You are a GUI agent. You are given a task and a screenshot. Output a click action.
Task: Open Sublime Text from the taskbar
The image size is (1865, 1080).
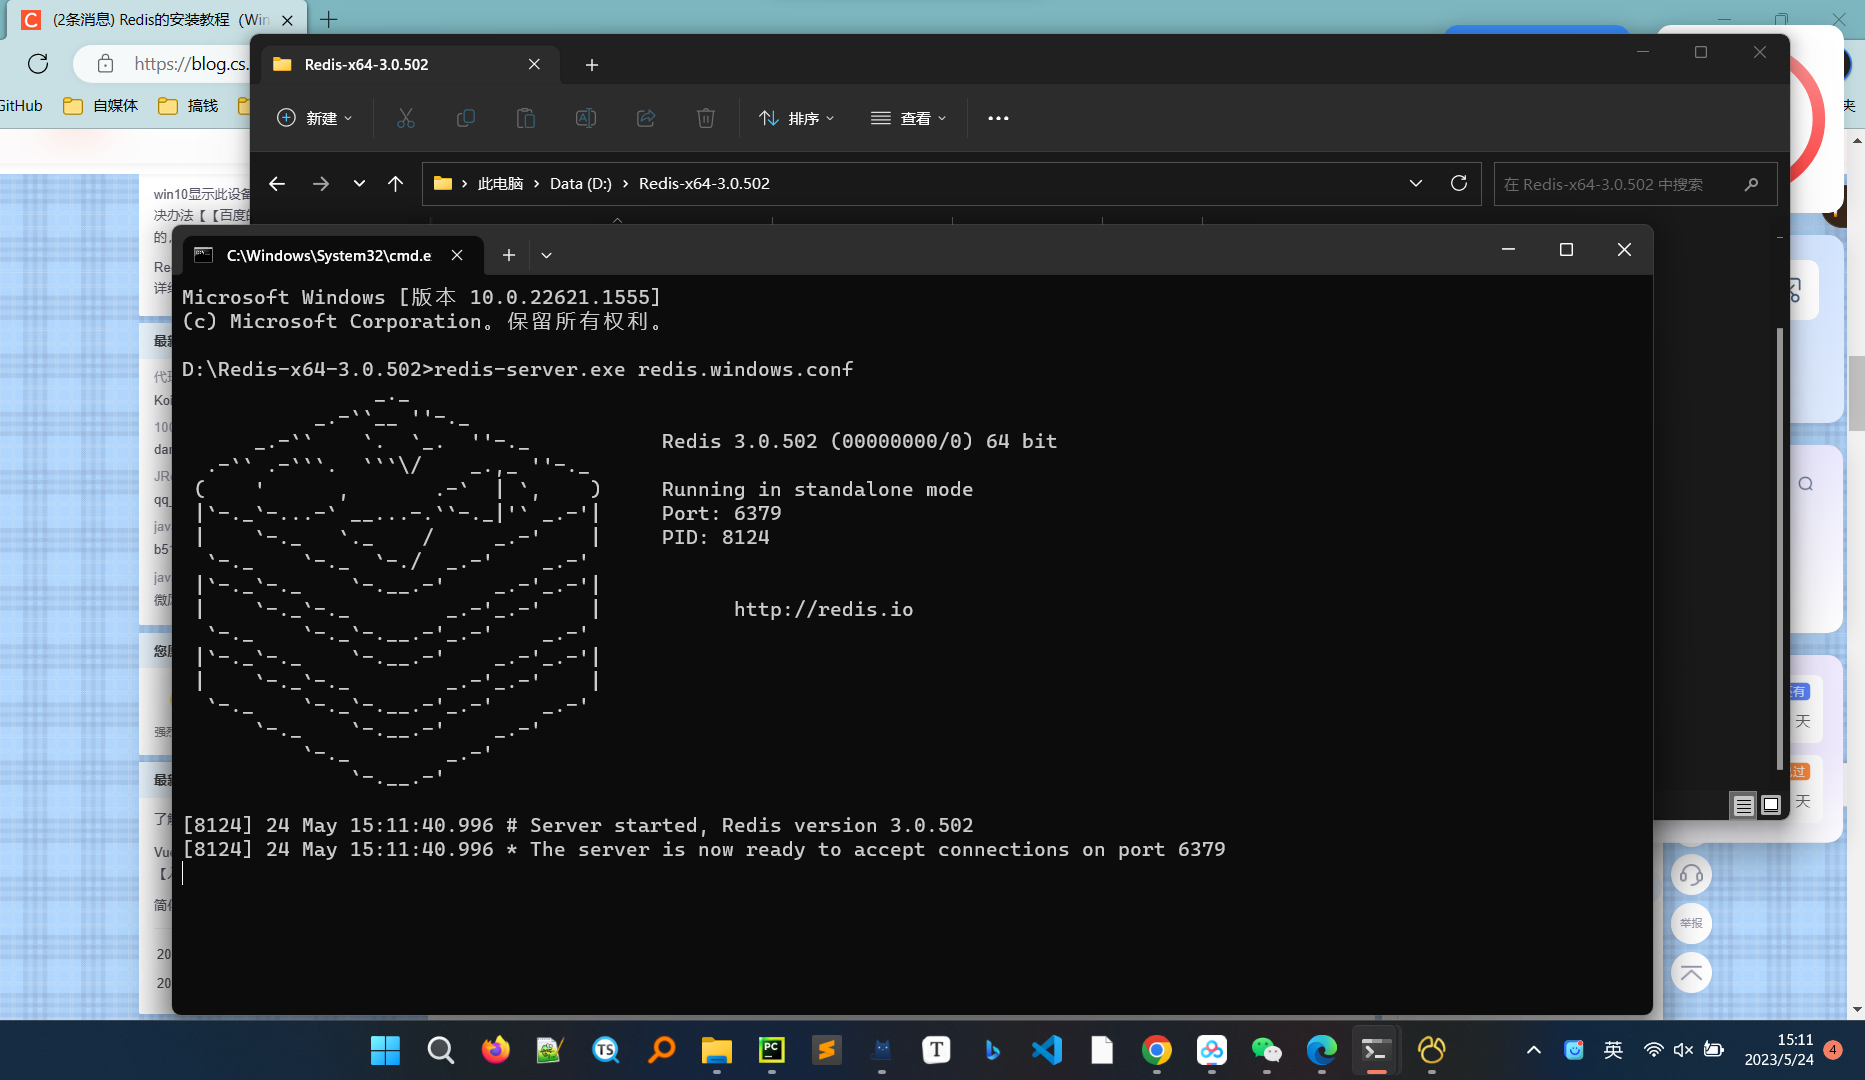826,1051
